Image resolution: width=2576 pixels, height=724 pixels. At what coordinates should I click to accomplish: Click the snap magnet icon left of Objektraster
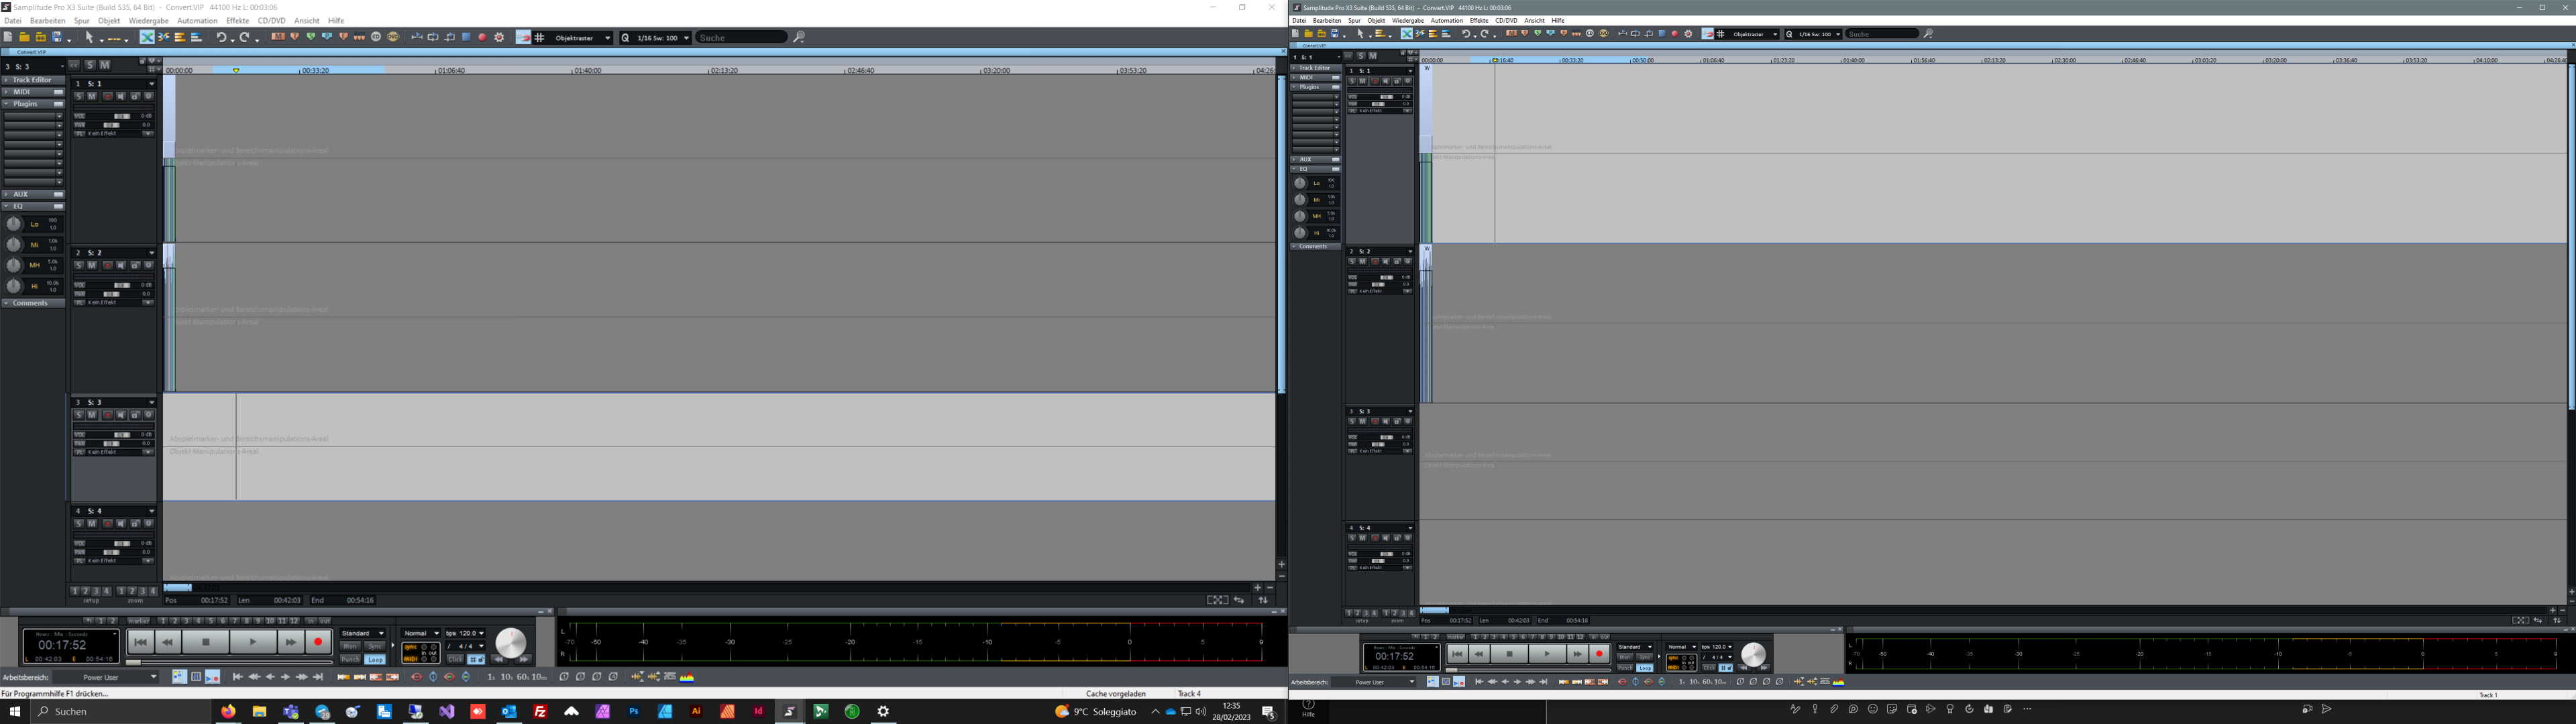click(523, 38)
